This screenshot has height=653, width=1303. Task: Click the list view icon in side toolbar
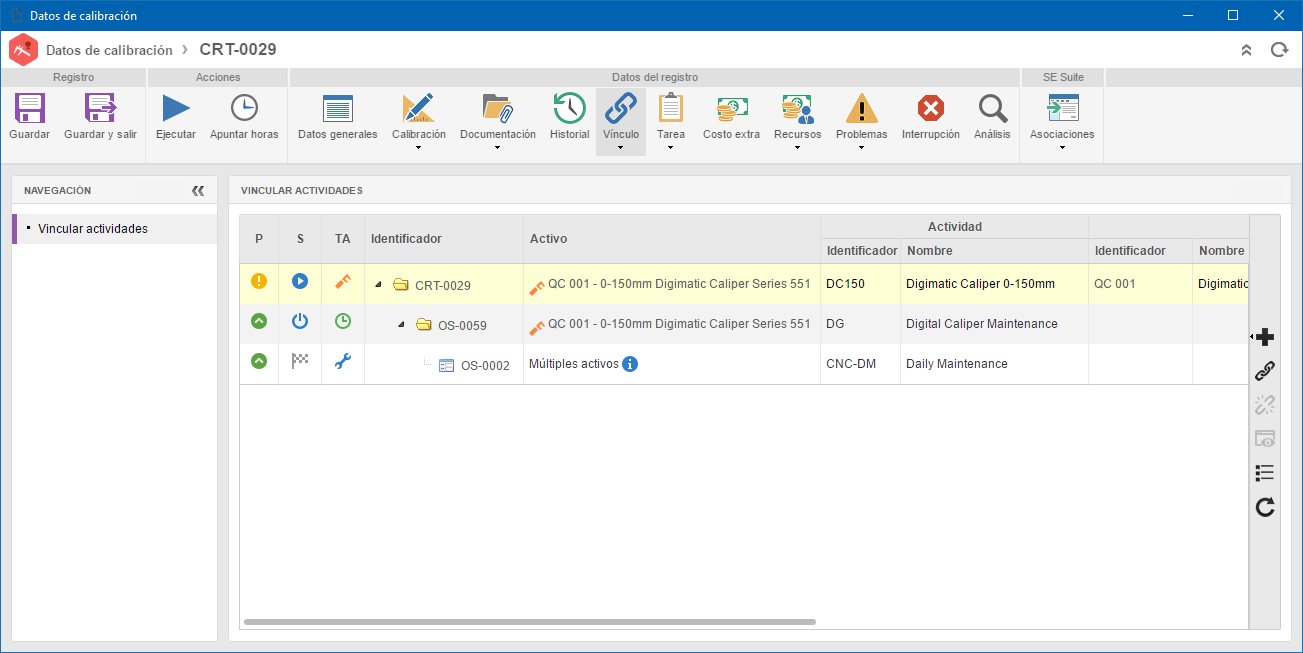click(1265, 473)
